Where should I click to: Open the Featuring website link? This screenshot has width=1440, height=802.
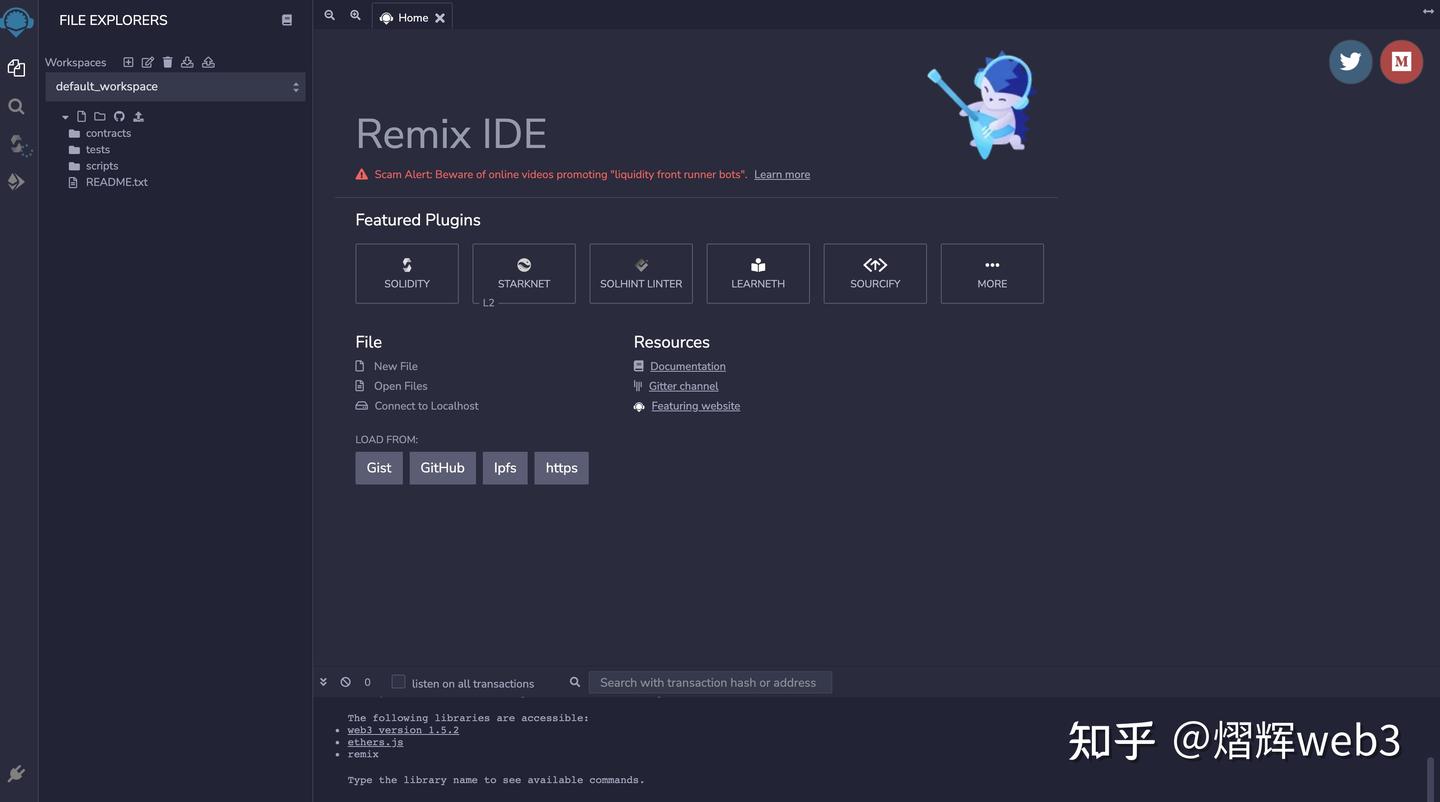(696, 406)
